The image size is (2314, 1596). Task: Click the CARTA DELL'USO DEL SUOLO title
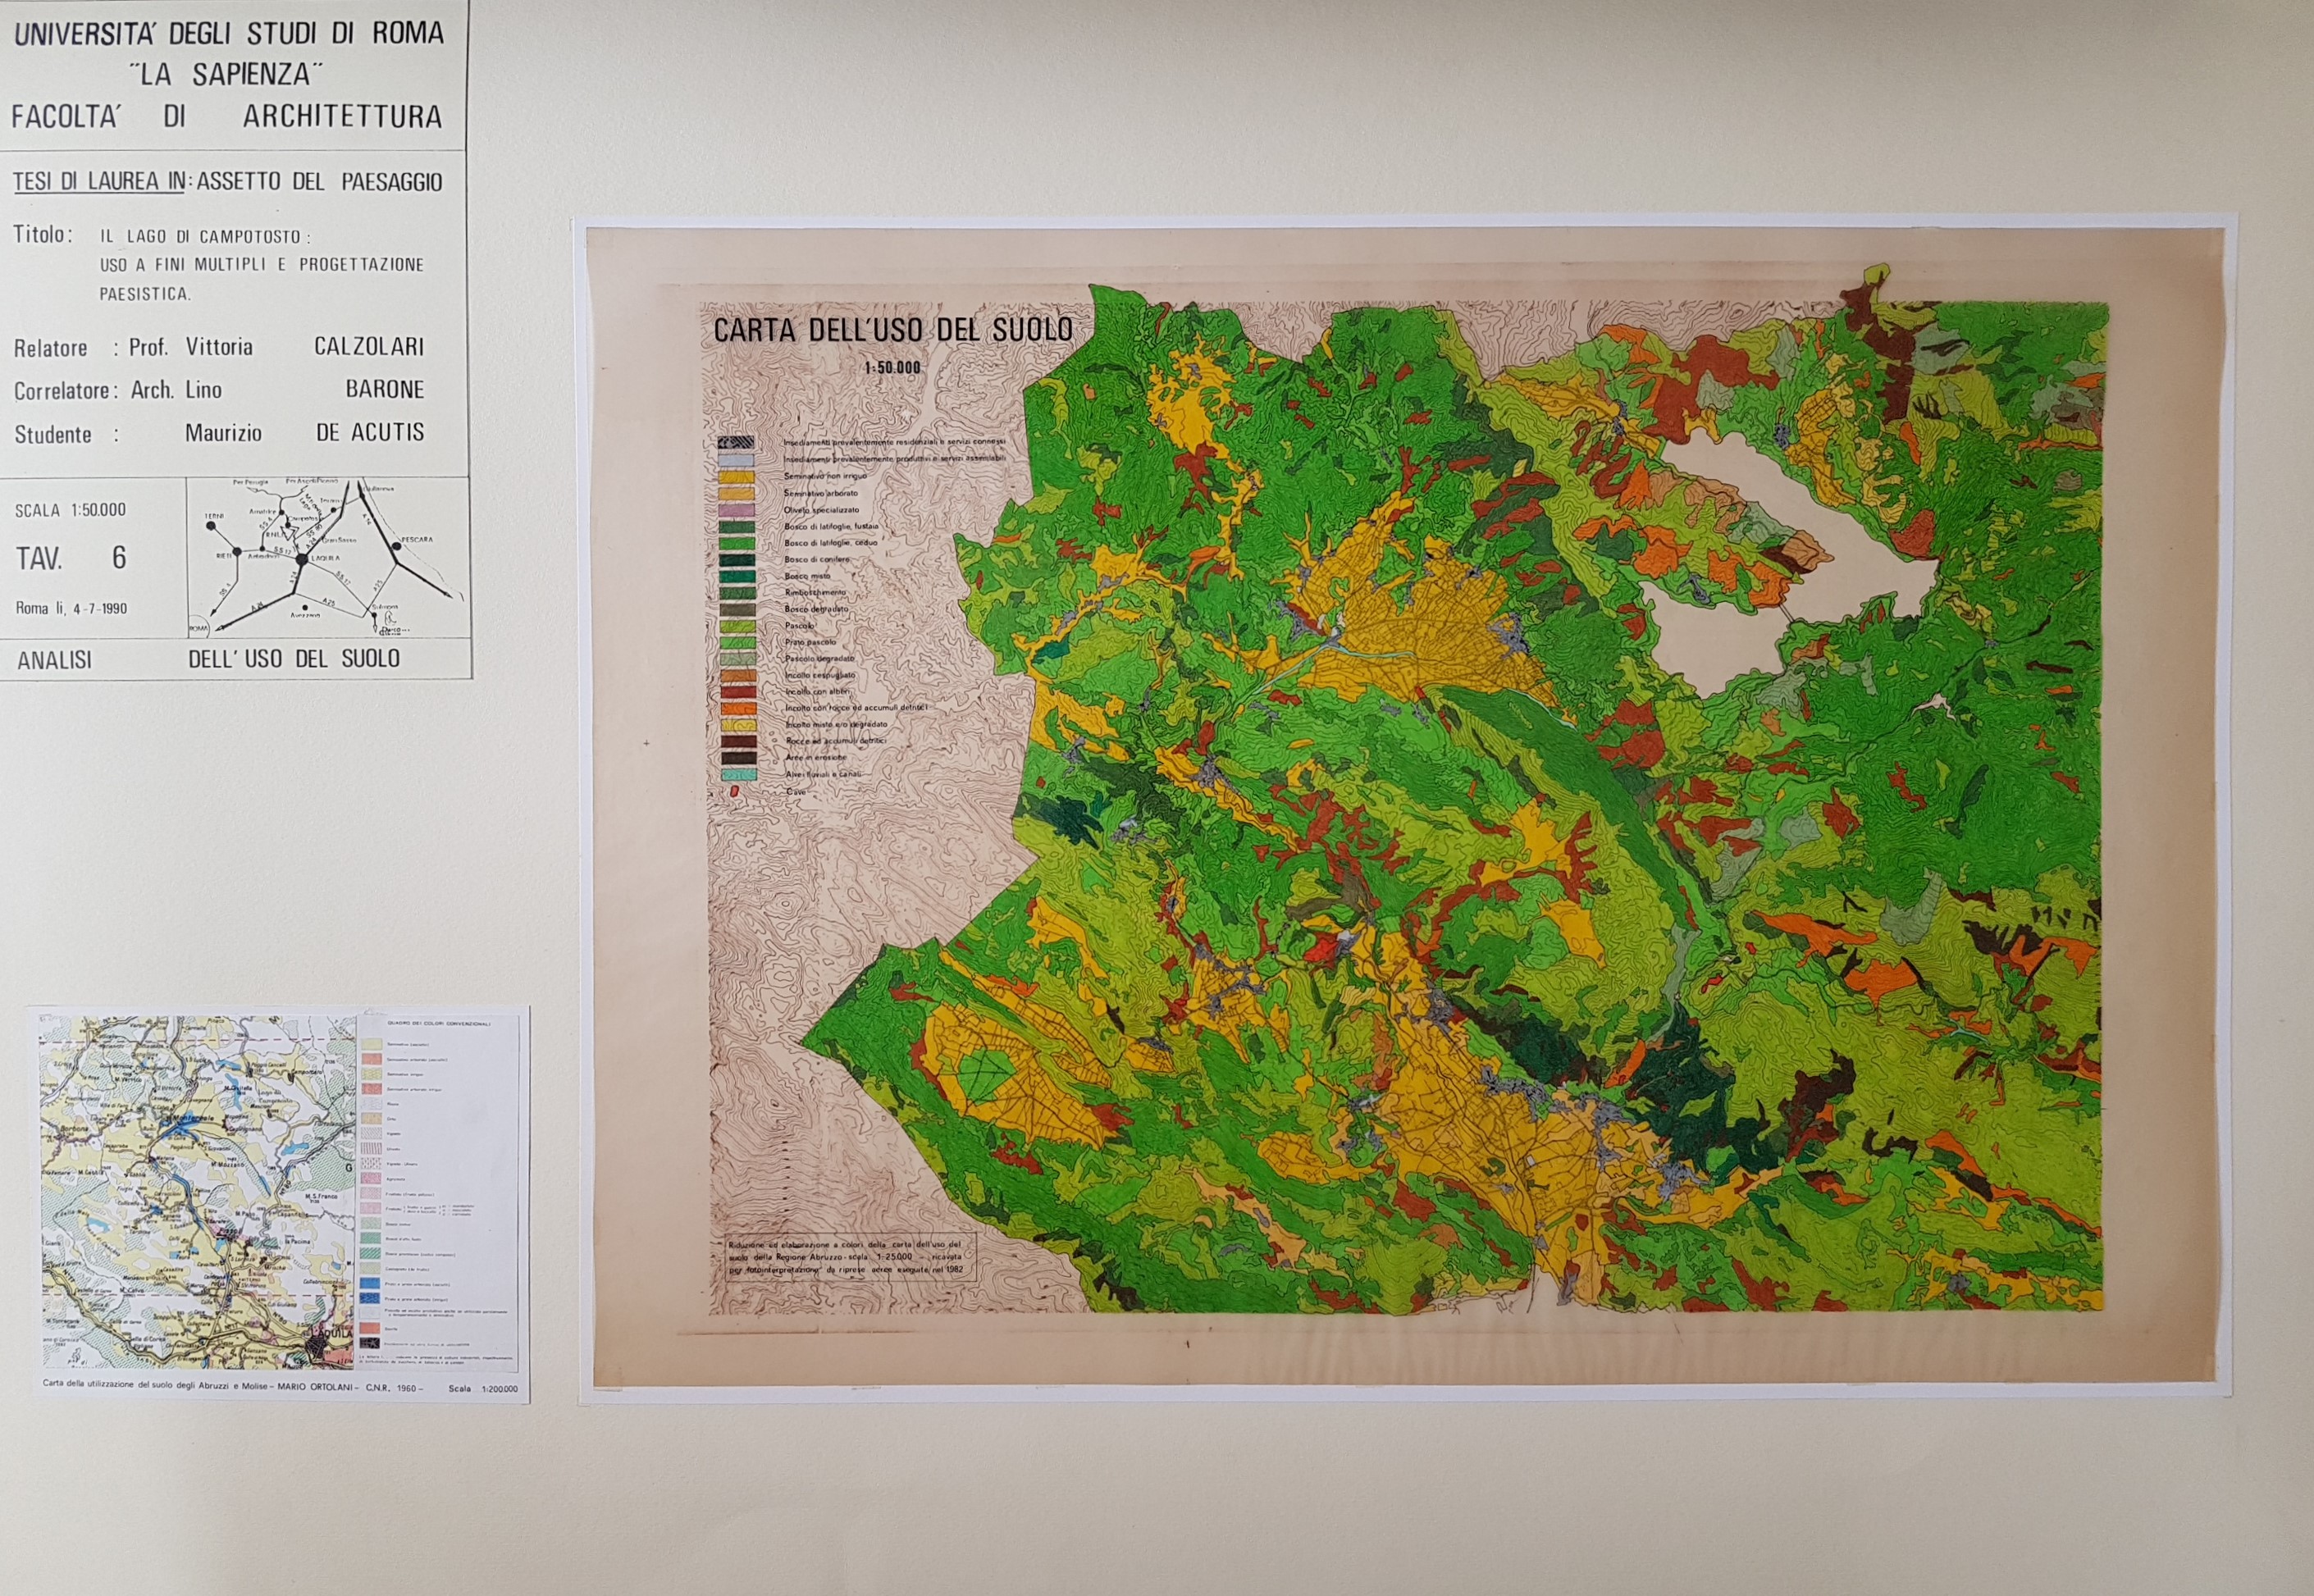click(893, 329)
